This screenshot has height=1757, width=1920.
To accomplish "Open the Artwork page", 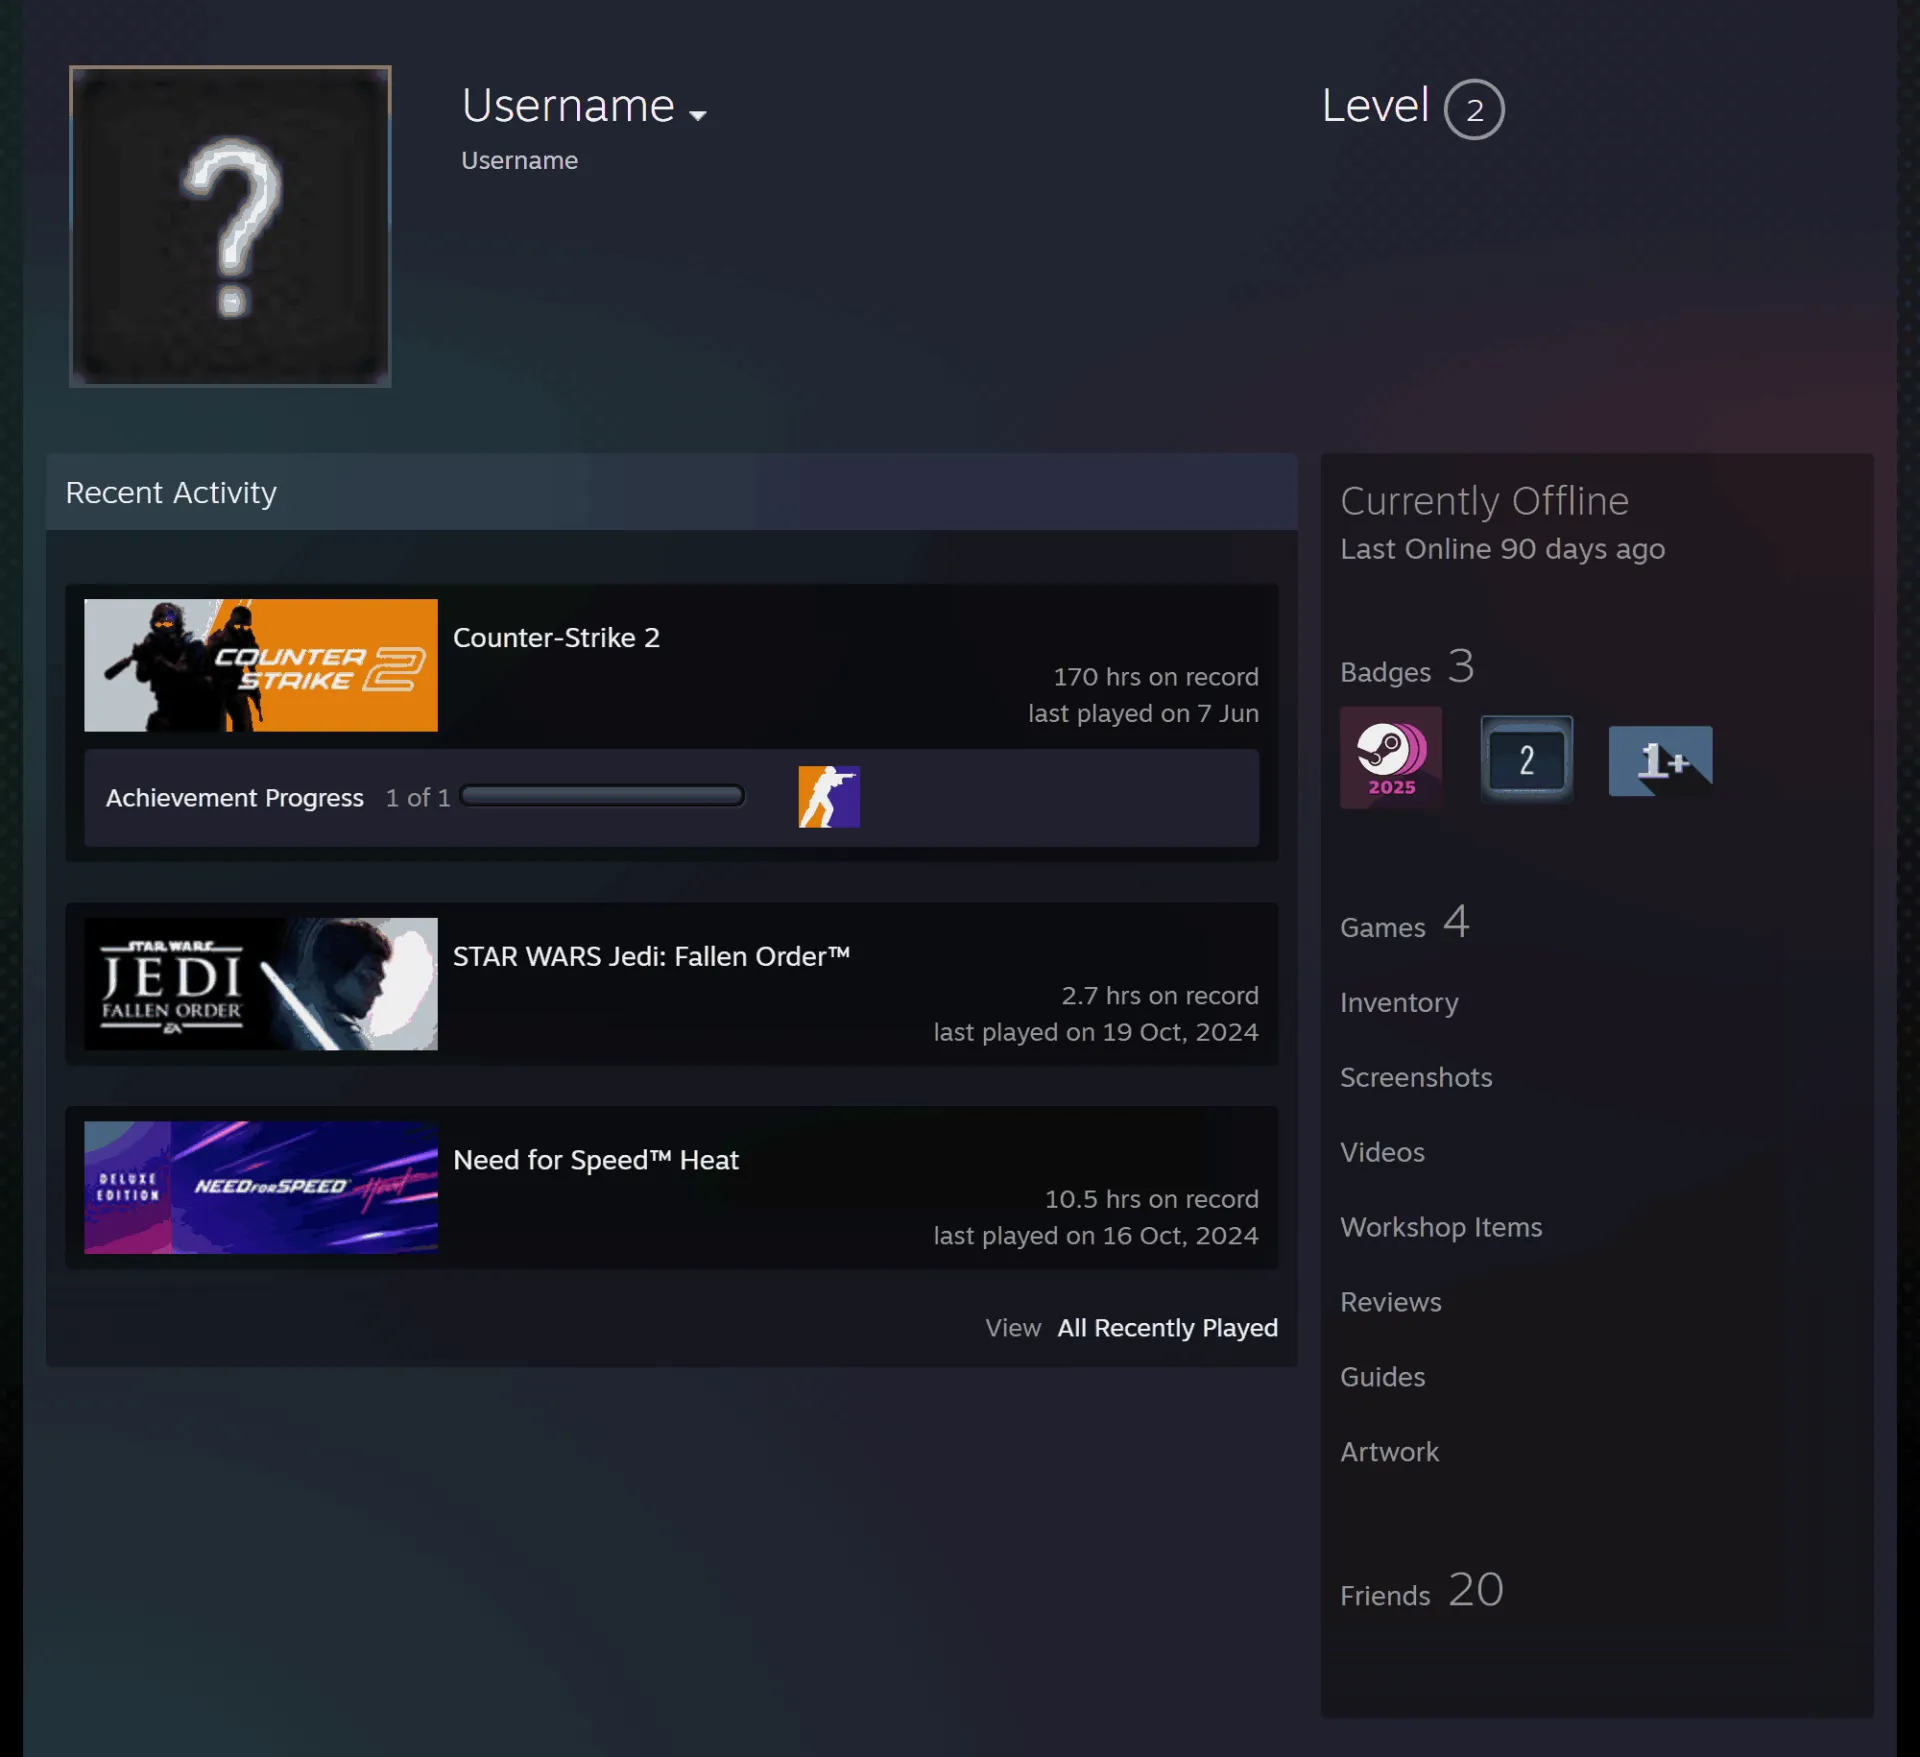I will click(x=1390, y=1452).
